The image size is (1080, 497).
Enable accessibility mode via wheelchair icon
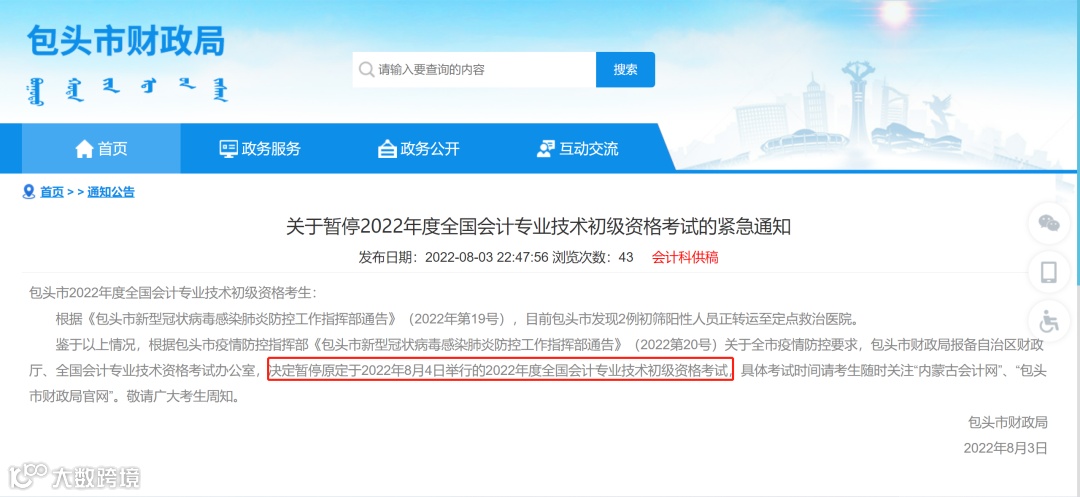[1049, 321]
